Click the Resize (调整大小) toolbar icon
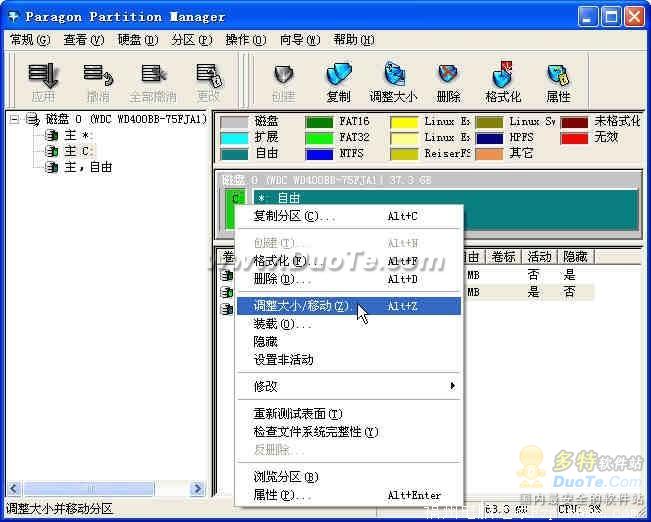651x522 pixels. 393,82
